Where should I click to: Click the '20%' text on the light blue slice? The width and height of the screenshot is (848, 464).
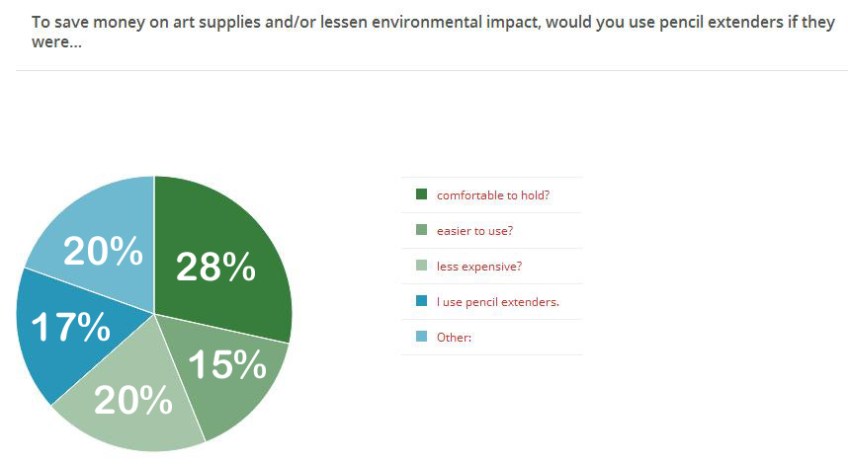103,252
